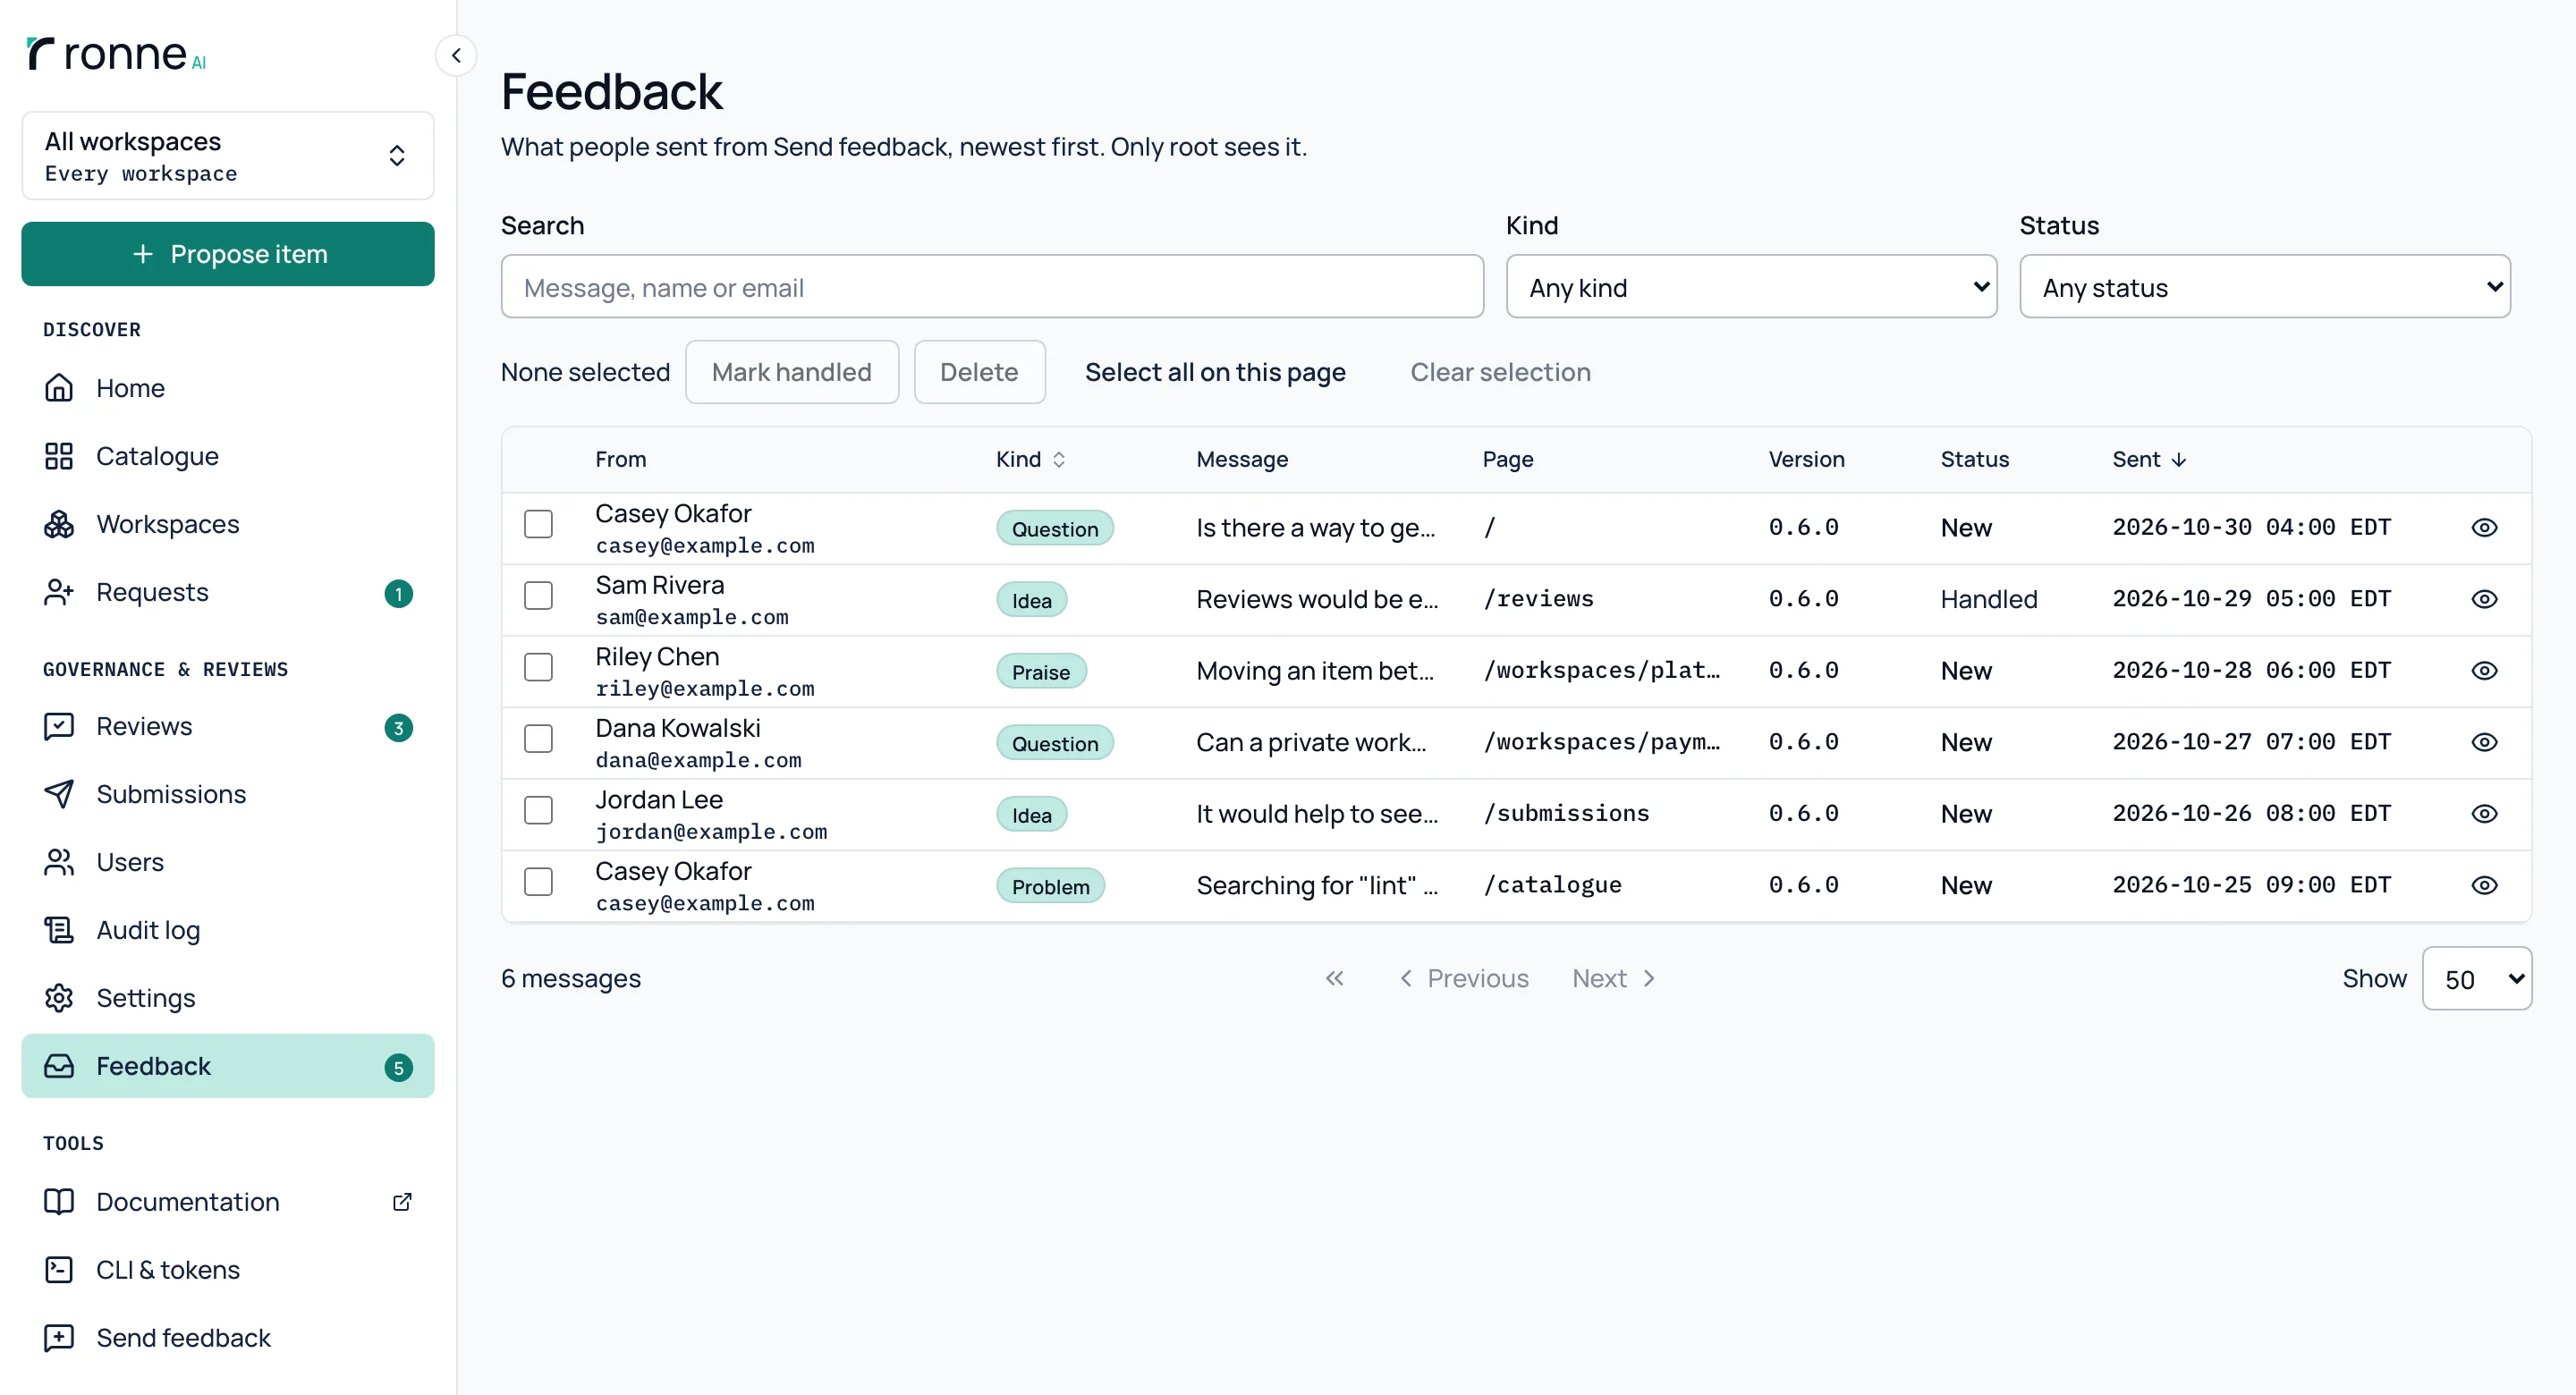View Riley Chen's feedback via eye icon

click(2484, 671)
